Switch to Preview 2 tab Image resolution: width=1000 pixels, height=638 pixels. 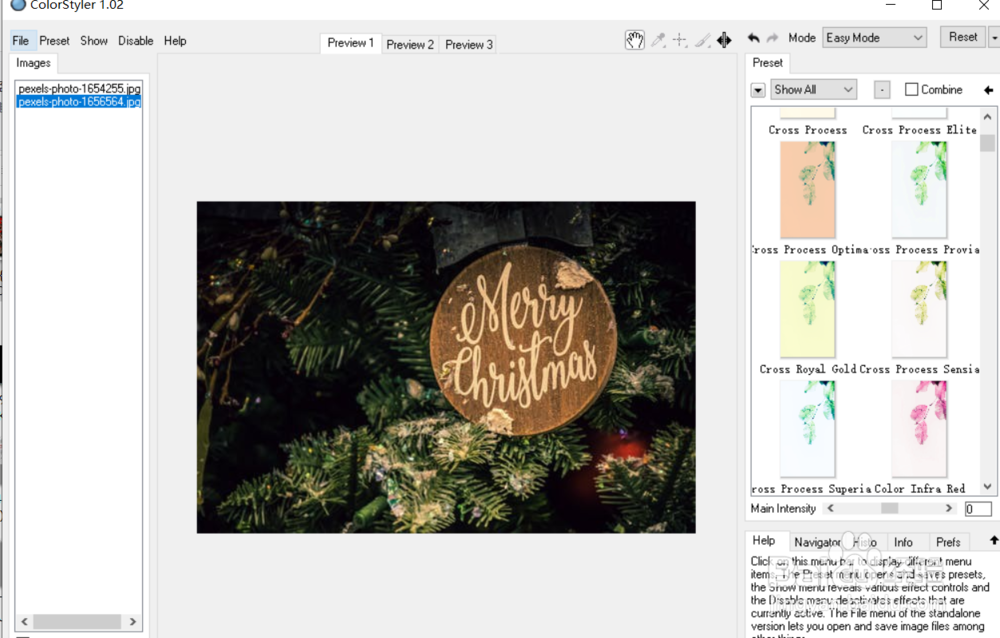point(410,45)
